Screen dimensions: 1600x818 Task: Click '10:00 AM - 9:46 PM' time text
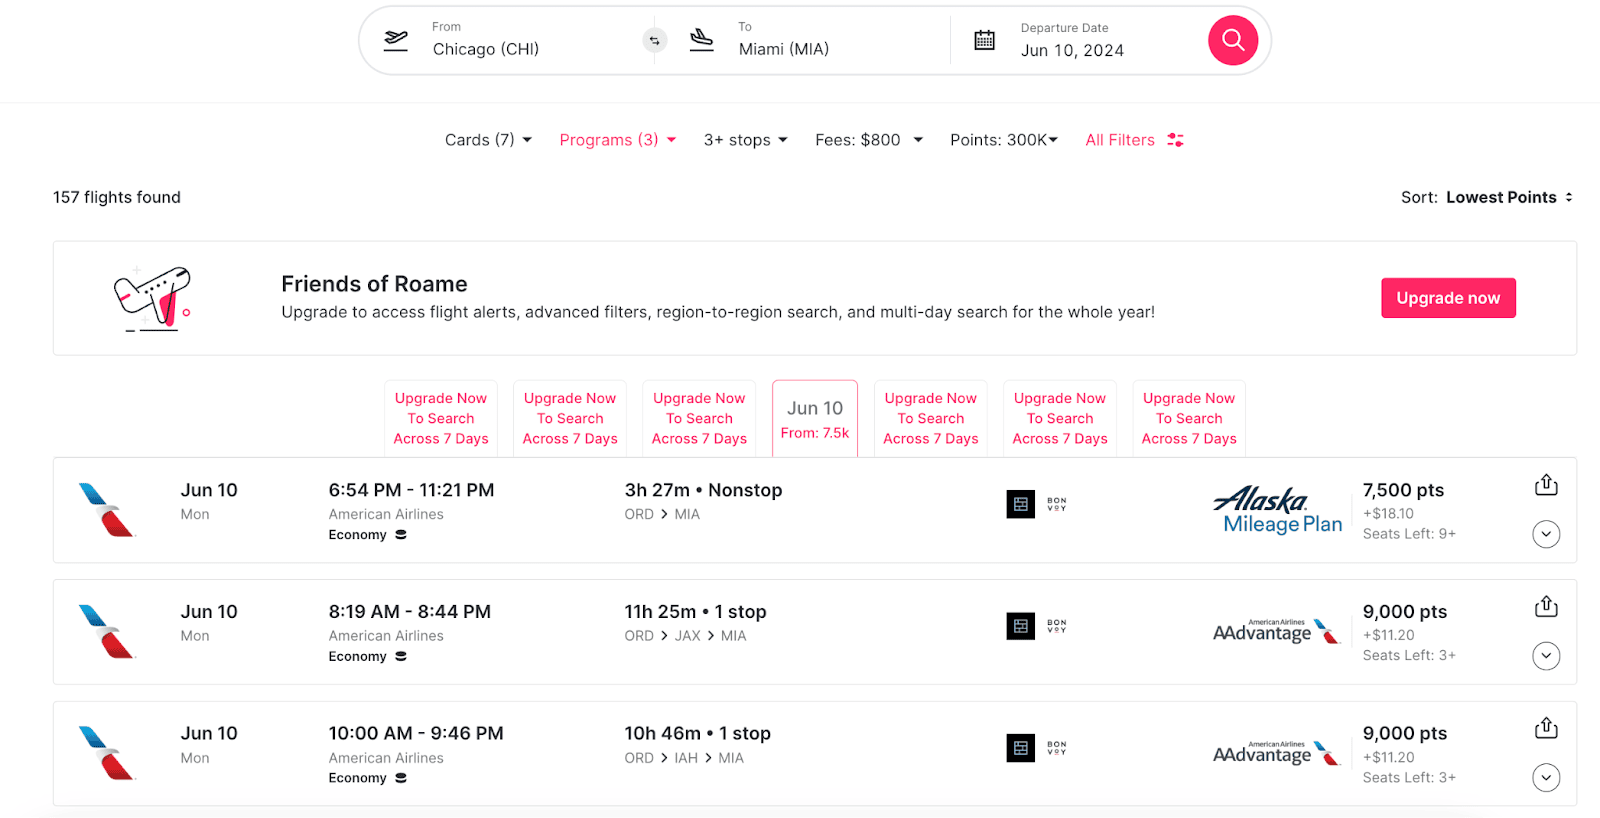tap(416, 733)
